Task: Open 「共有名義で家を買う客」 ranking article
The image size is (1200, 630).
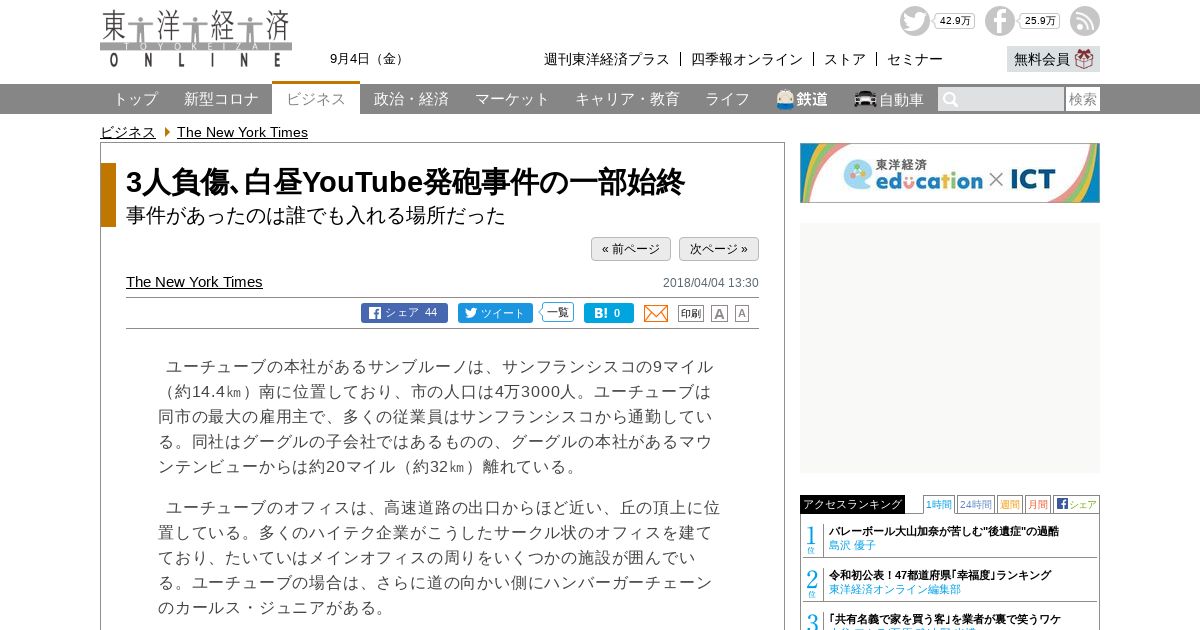Action: (x=945, y=619)
